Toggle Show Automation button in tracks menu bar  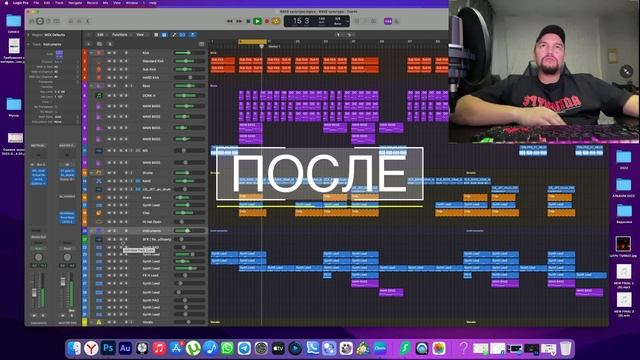pos(174,35)
